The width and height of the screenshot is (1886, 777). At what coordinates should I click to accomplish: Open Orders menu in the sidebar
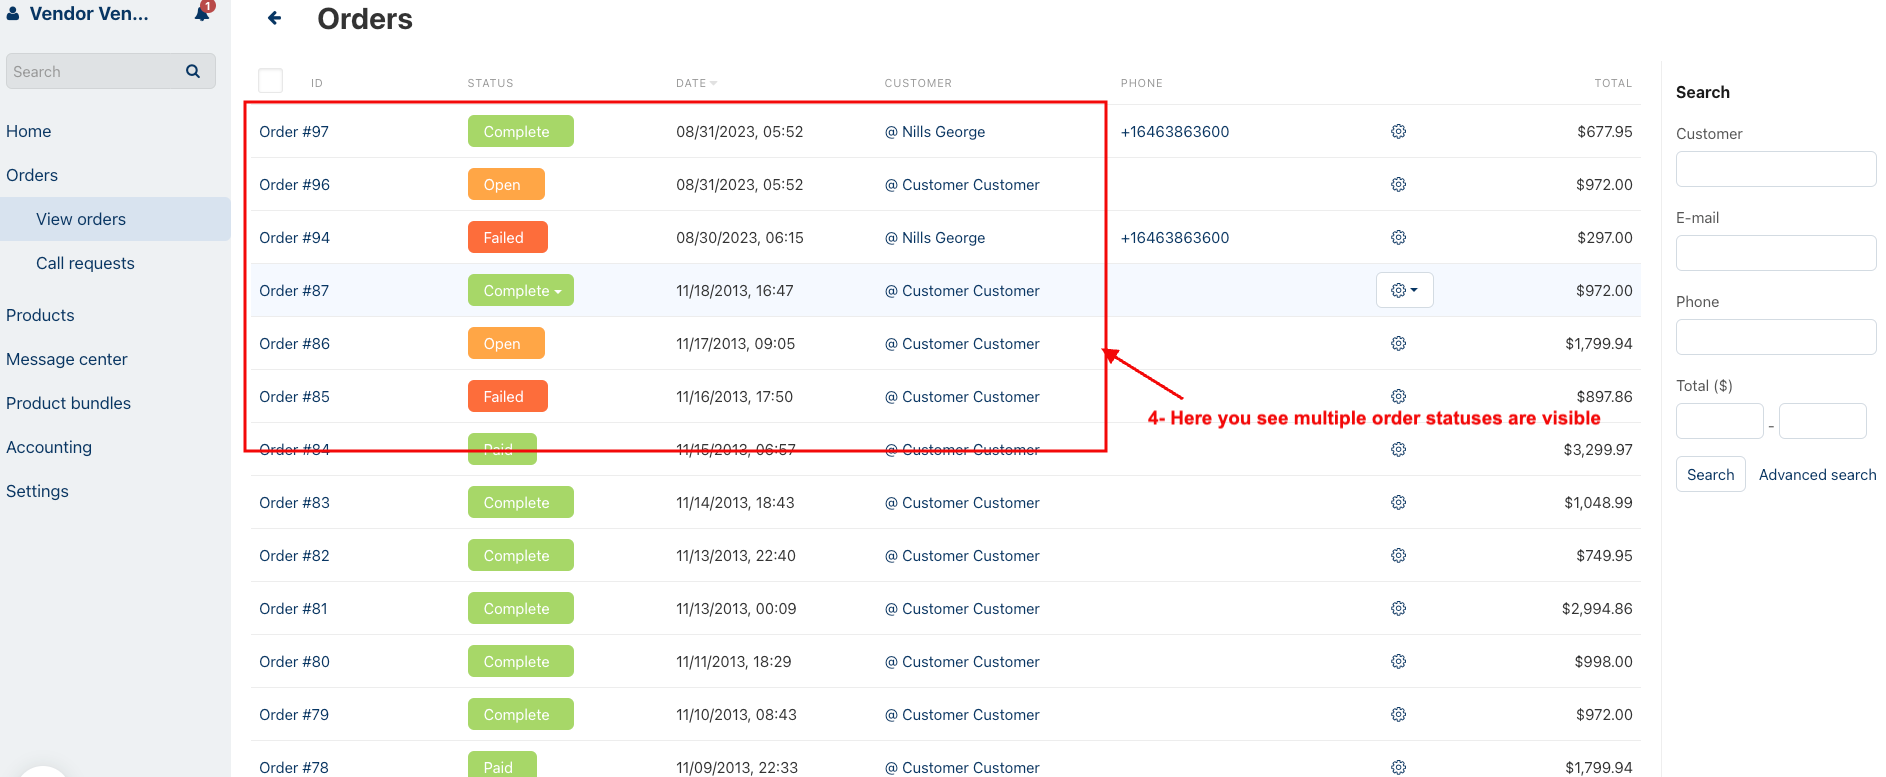[32, 175]
